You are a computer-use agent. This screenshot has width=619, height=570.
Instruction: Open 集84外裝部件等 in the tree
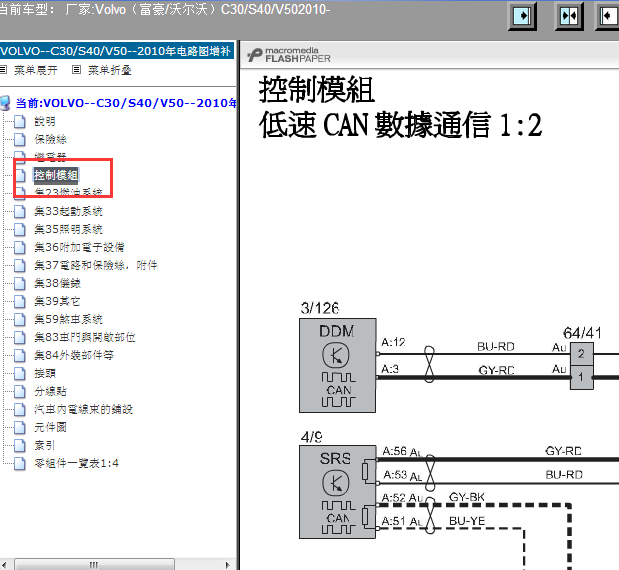(74, 355)
